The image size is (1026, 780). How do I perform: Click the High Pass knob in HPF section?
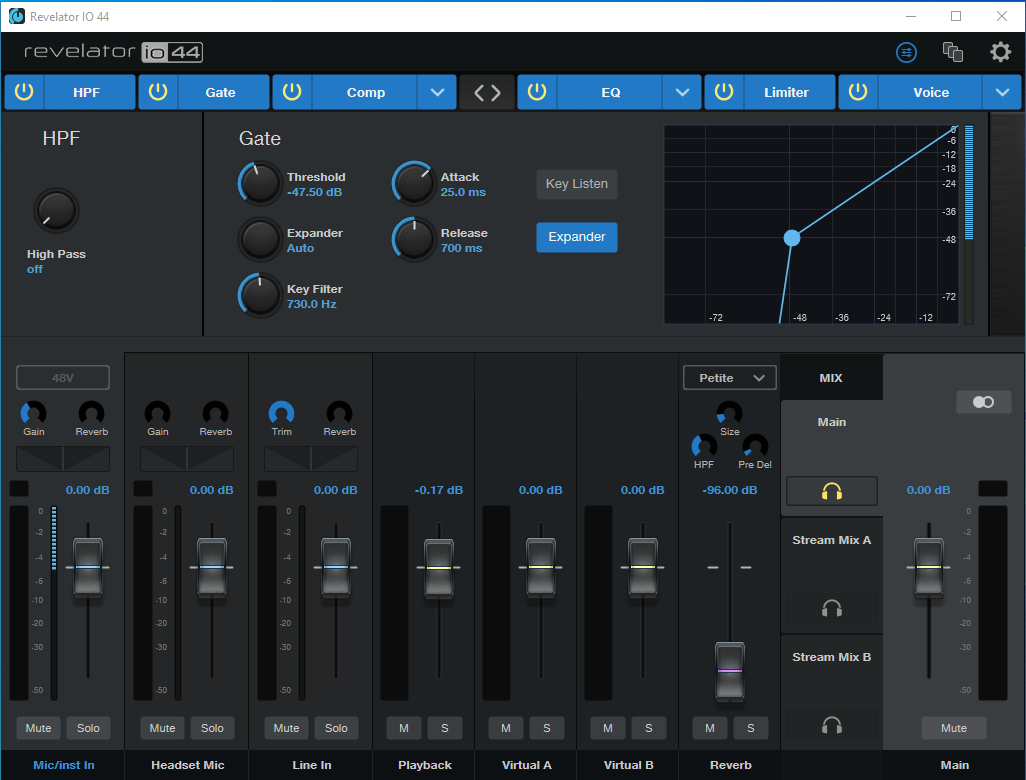click(x=55, y=209)
